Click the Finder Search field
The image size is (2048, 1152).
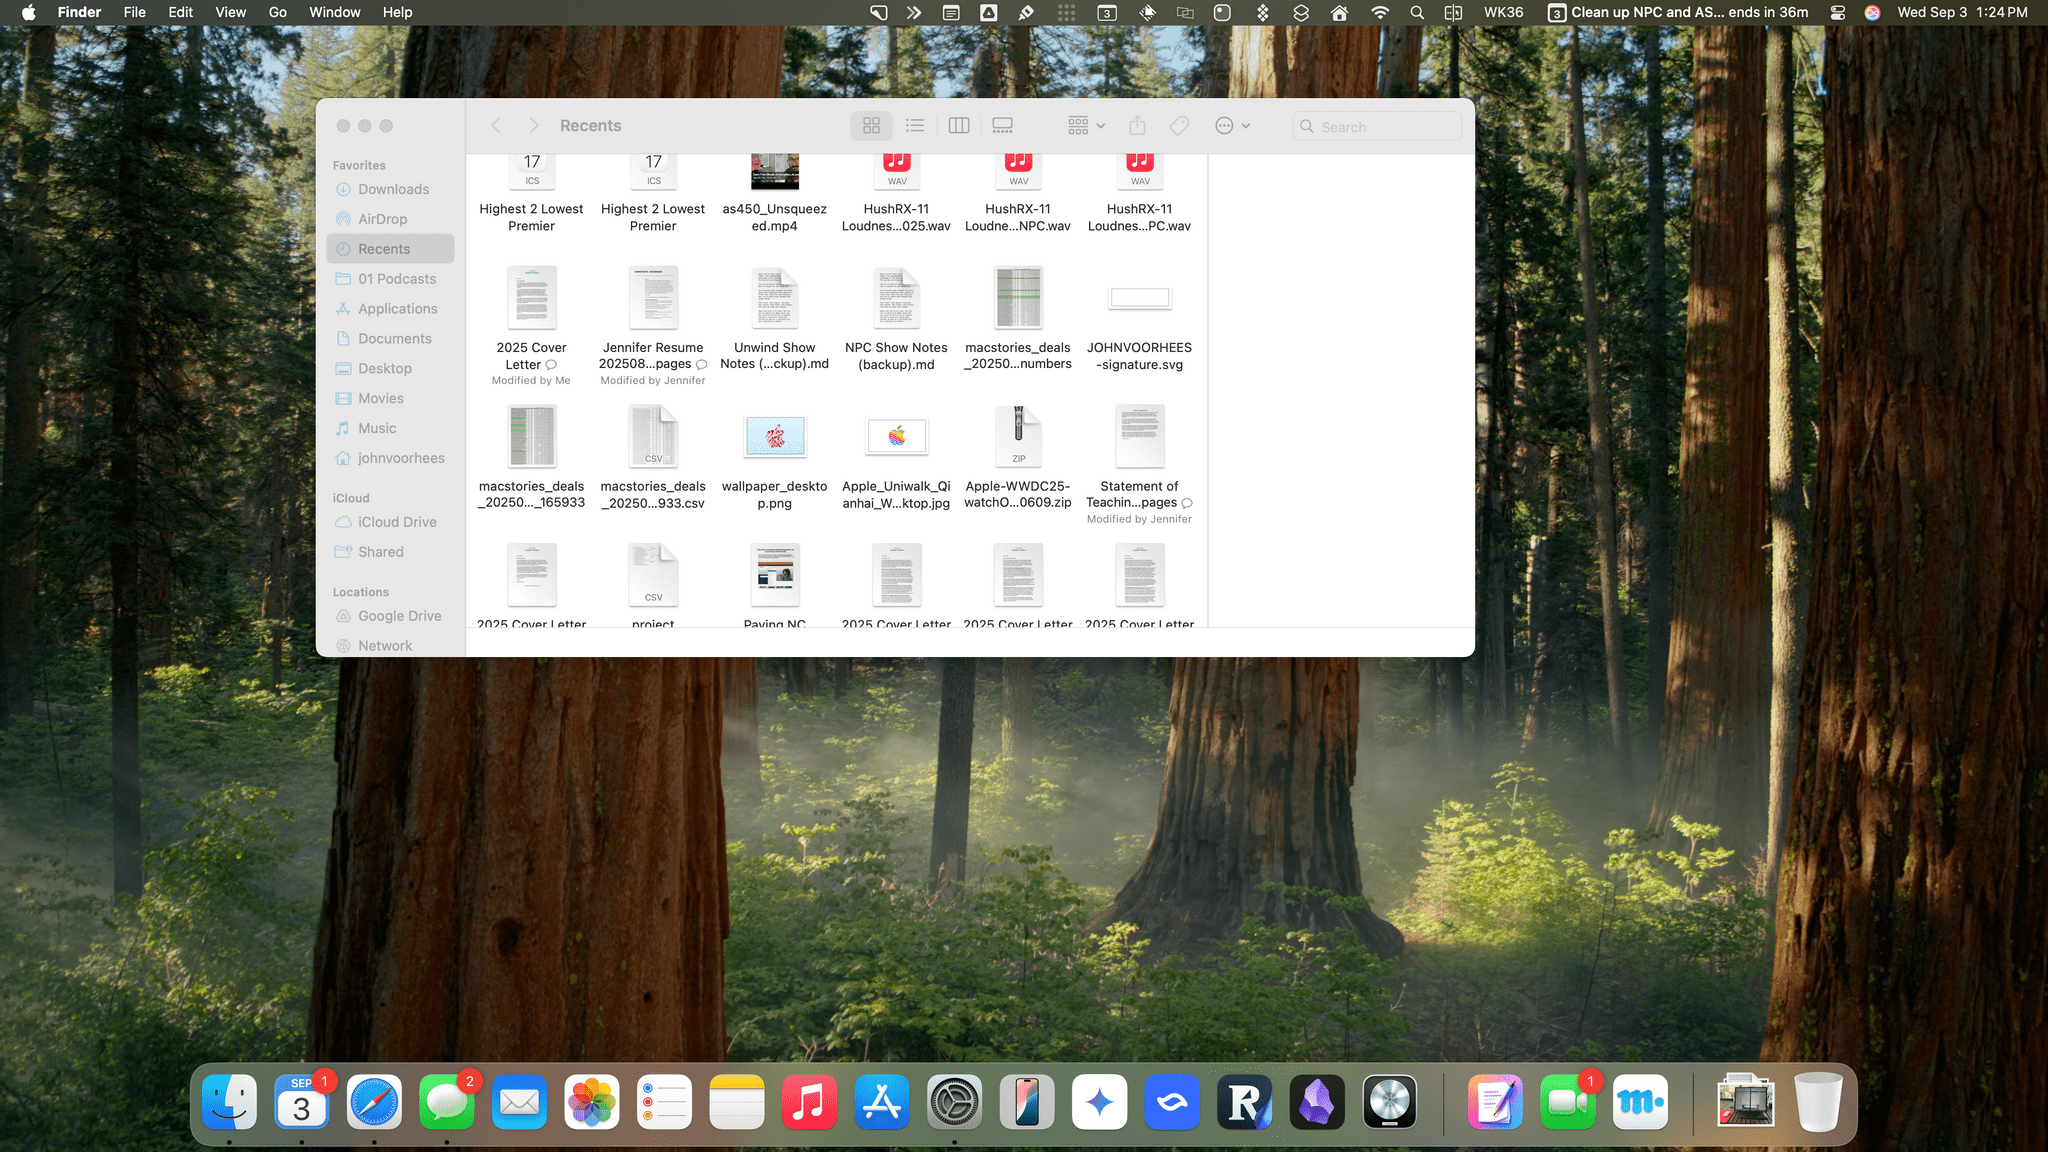(1377, 127)
